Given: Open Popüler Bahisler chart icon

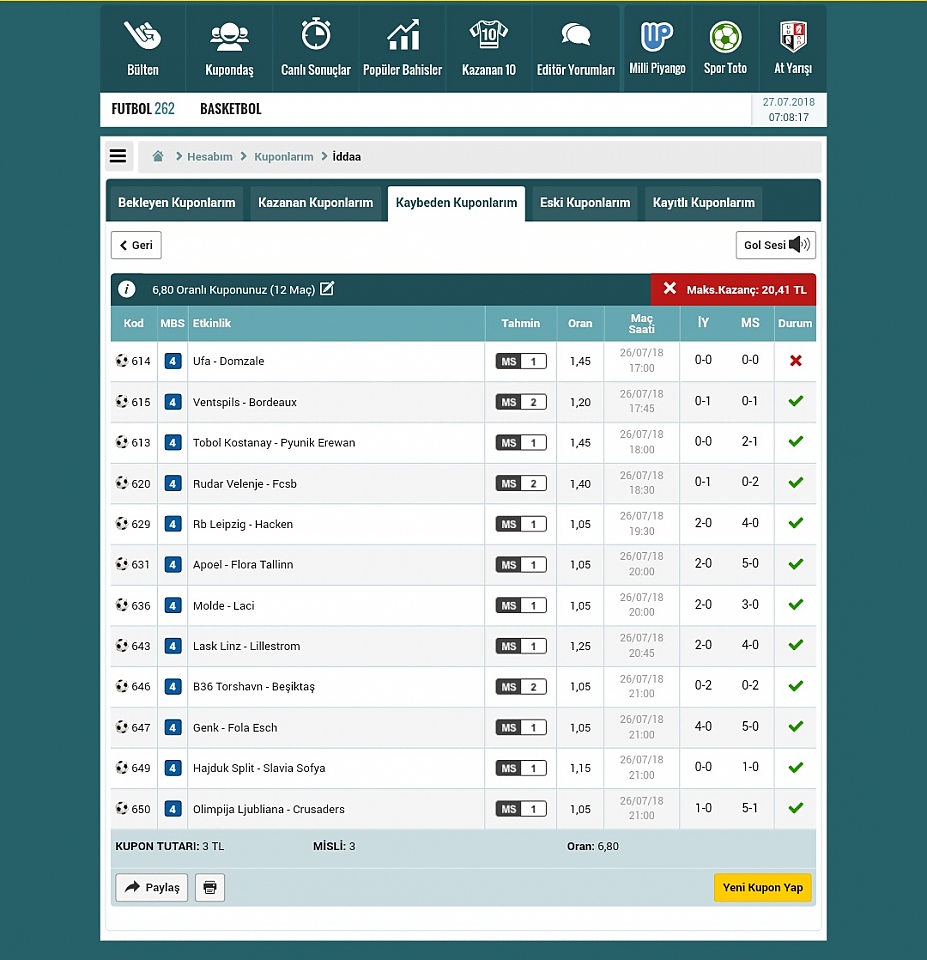Looking at the screenshot, I should click(x=403, y=34).
